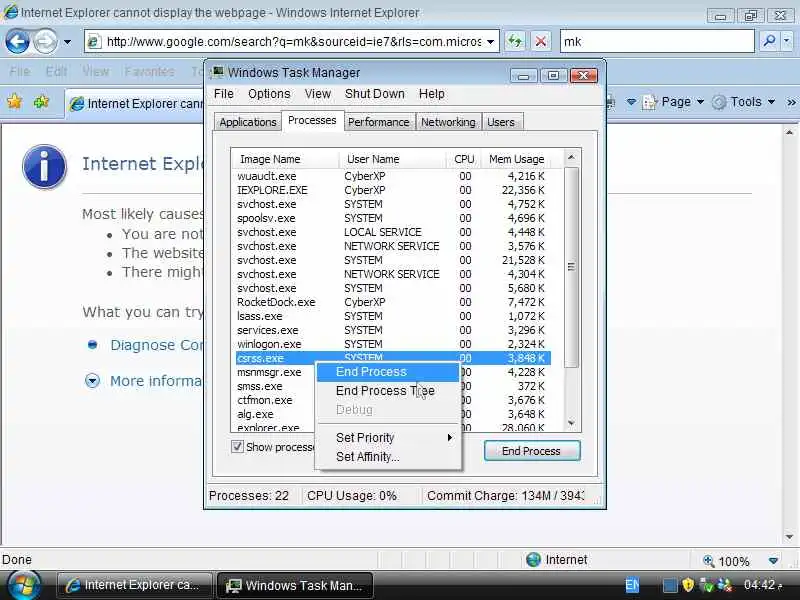The height and width of the screenshot is (600, 800).
Task: Open Task Manager Options menu
Action: tap(269, 94)
